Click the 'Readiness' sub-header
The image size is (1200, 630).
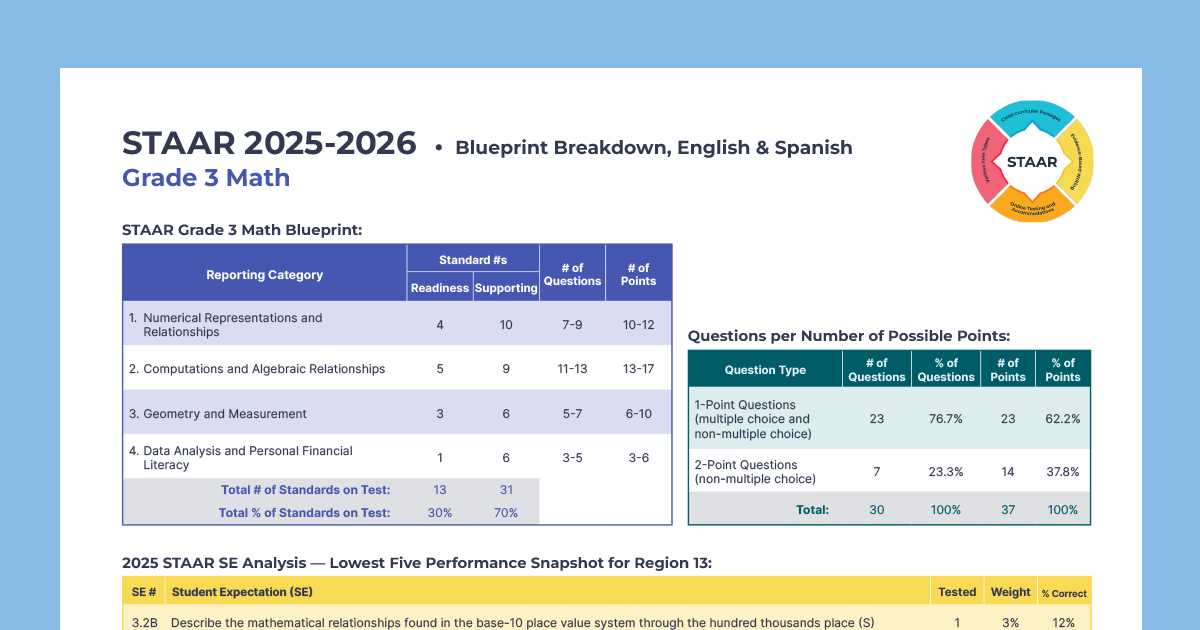[440, 288]
